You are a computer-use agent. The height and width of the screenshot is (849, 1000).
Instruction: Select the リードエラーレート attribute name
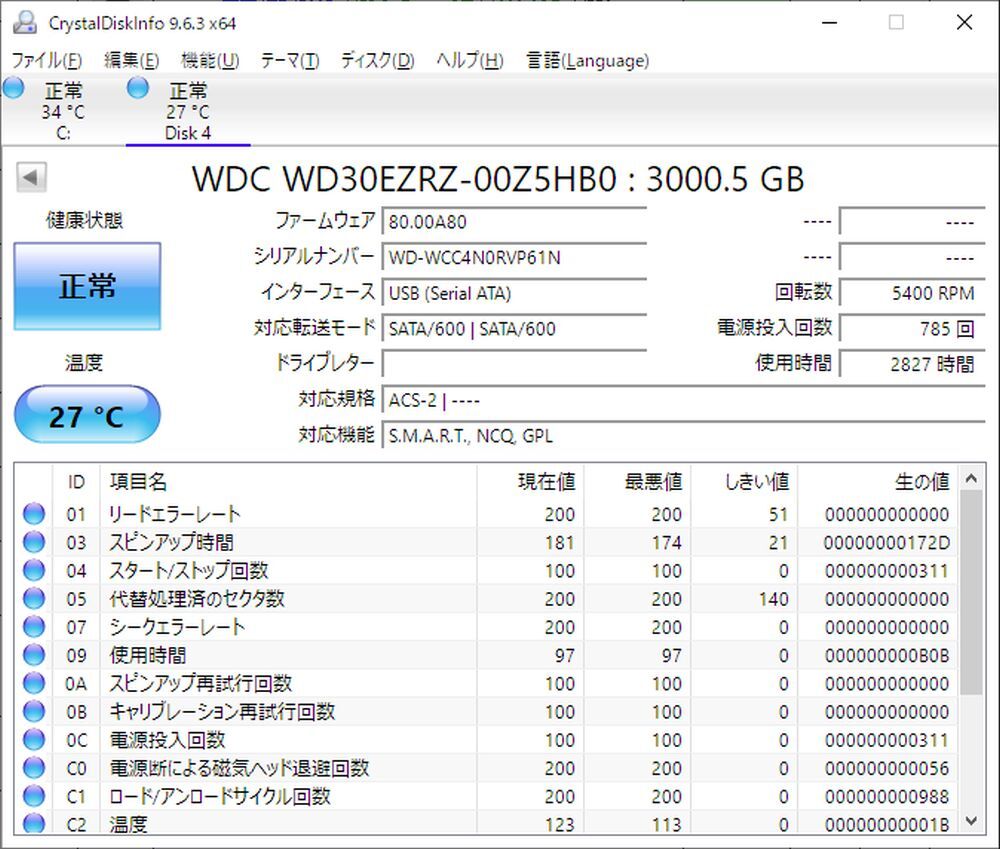click(174, 514)
